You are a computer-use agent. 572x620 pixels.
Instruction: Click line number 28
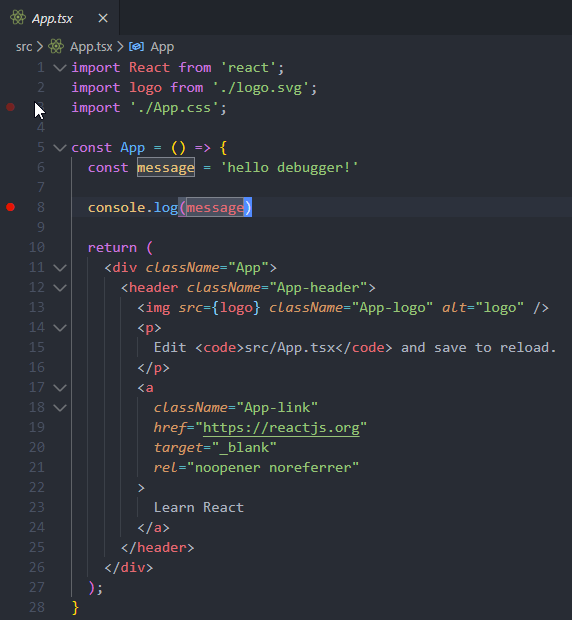[x=37, y=607]
